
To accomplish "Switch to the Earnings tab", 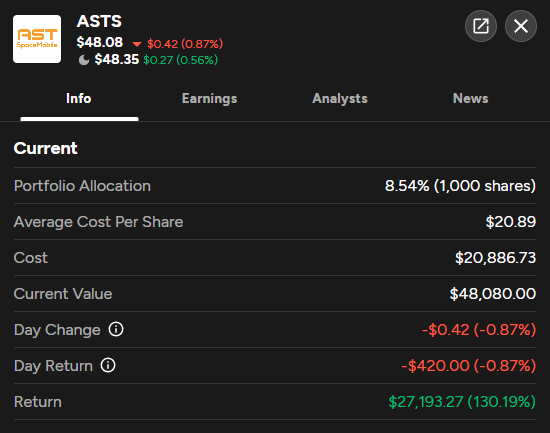I will [x=209, y=99].
